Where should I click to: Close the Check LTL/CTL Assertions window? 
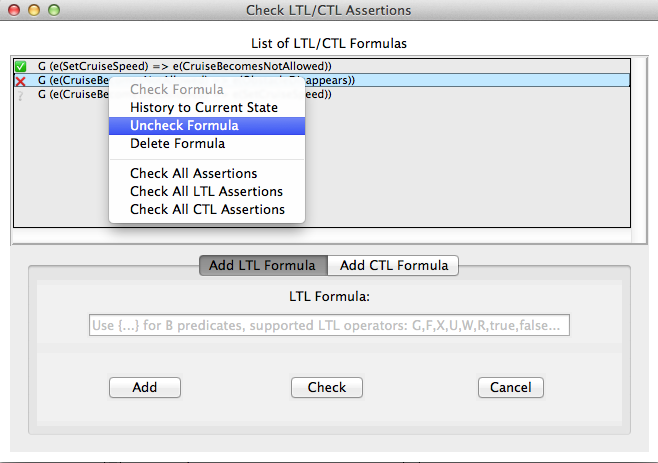[x=16, y=10]
